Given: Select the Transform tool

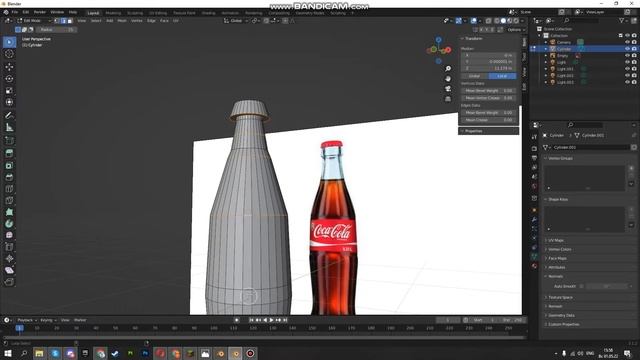Looking at the screenshot, I should pyautogui.click(x=9, y=102).
